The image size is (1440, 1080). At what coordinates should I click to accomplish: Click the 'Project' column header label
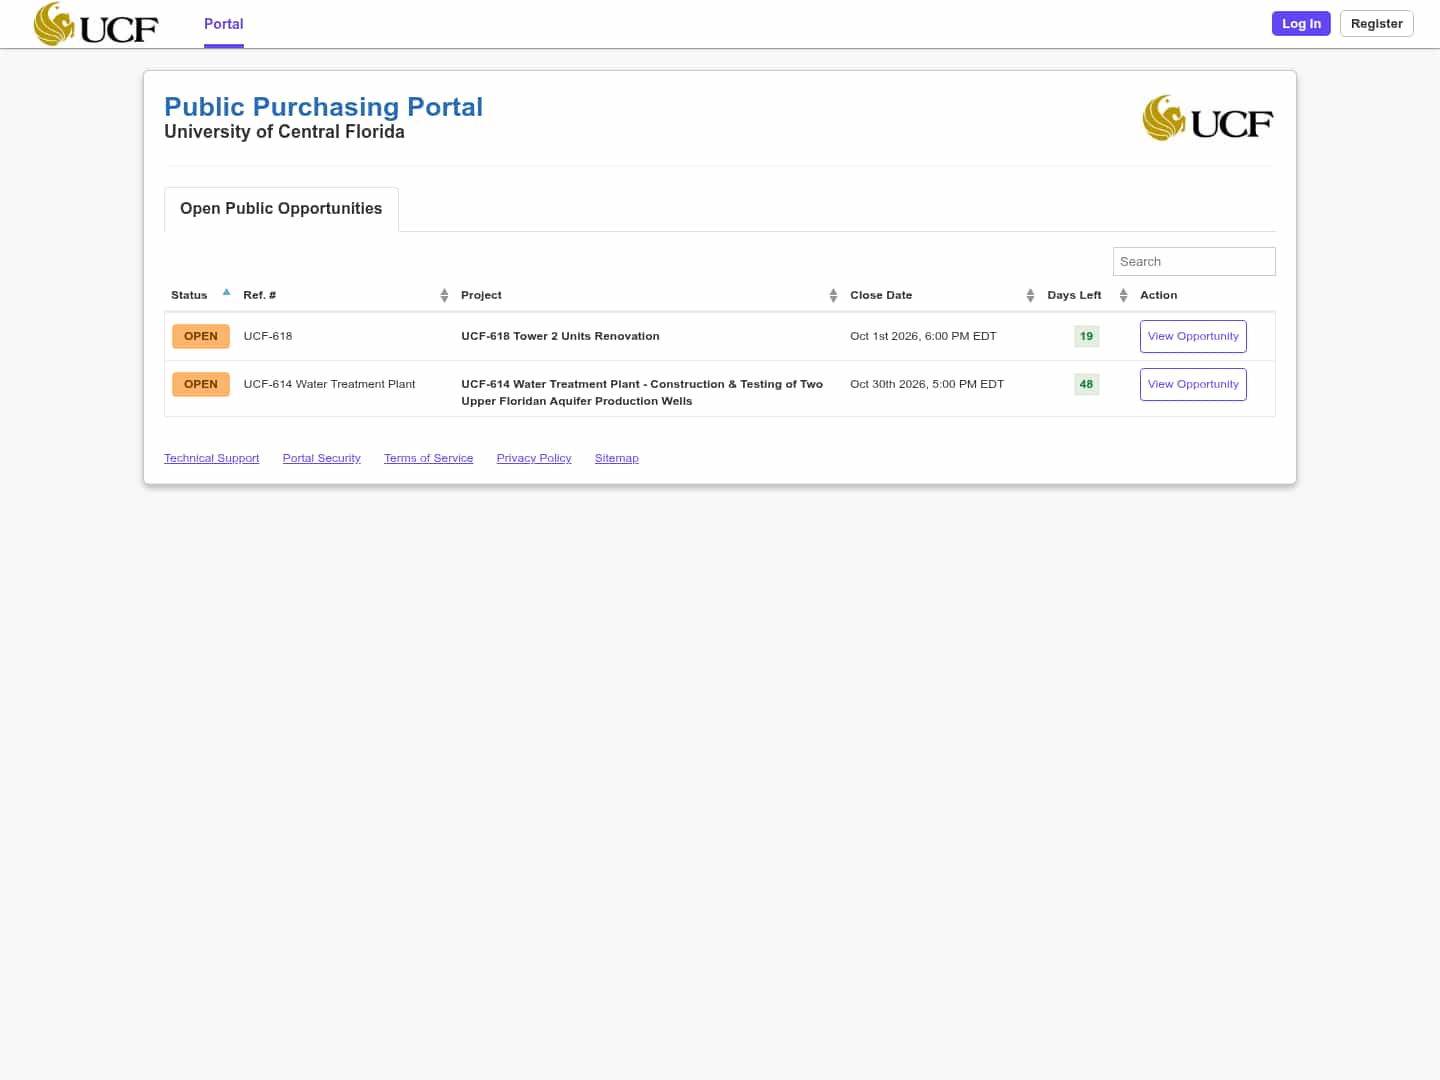pyautogui.click(x=481, y=295)
